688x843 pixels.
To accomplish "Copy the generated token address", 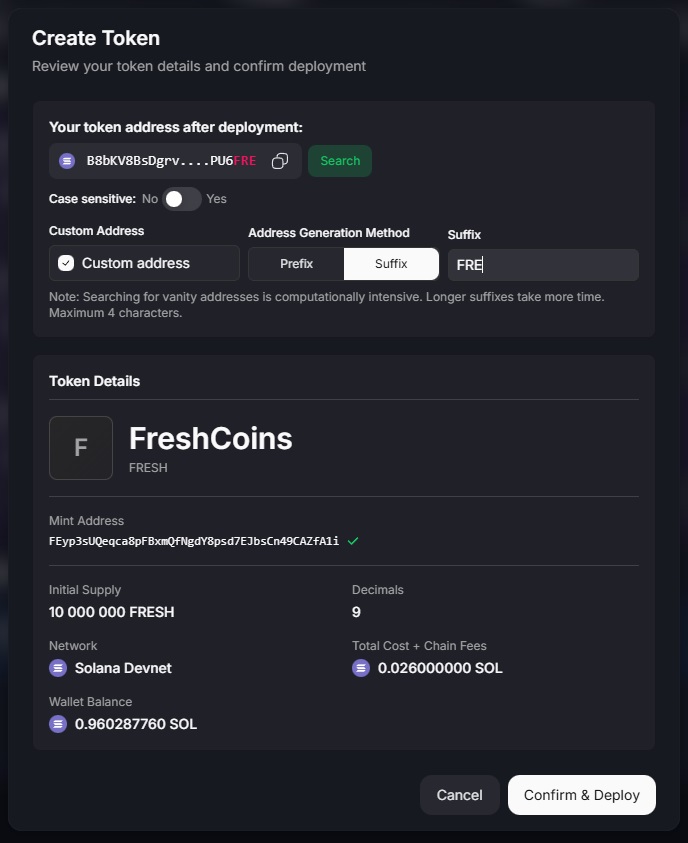I will 281,160.
